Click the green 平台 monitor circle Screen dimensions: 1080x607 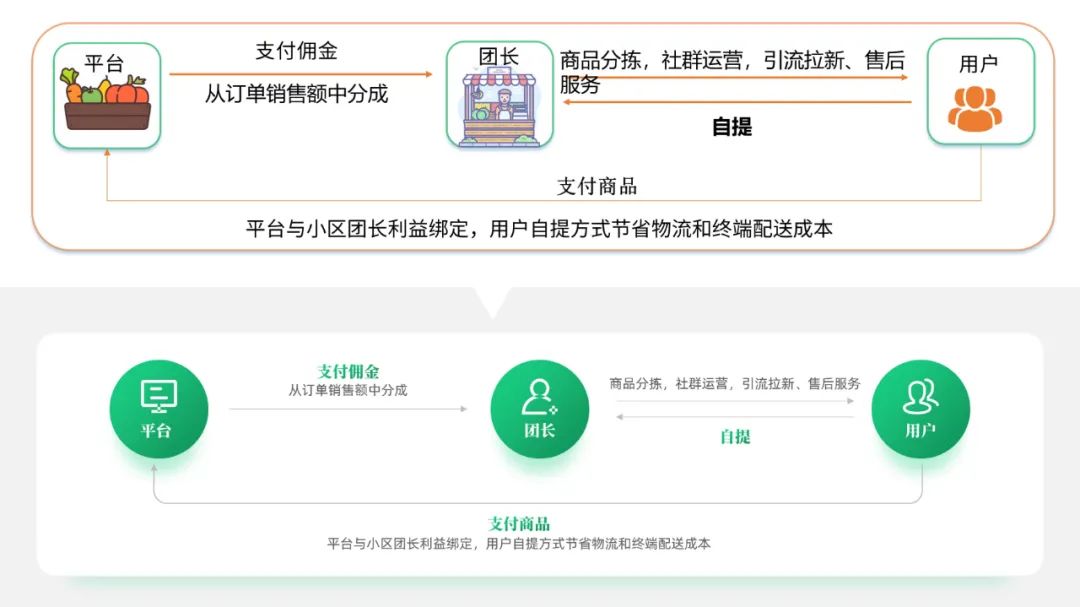(158, 409)
